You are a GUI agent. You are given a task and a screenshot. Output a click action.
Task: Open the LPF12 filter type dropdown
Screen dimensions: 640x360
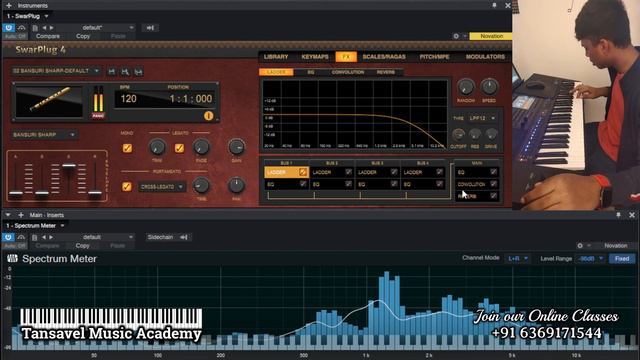tap(482, 118)
